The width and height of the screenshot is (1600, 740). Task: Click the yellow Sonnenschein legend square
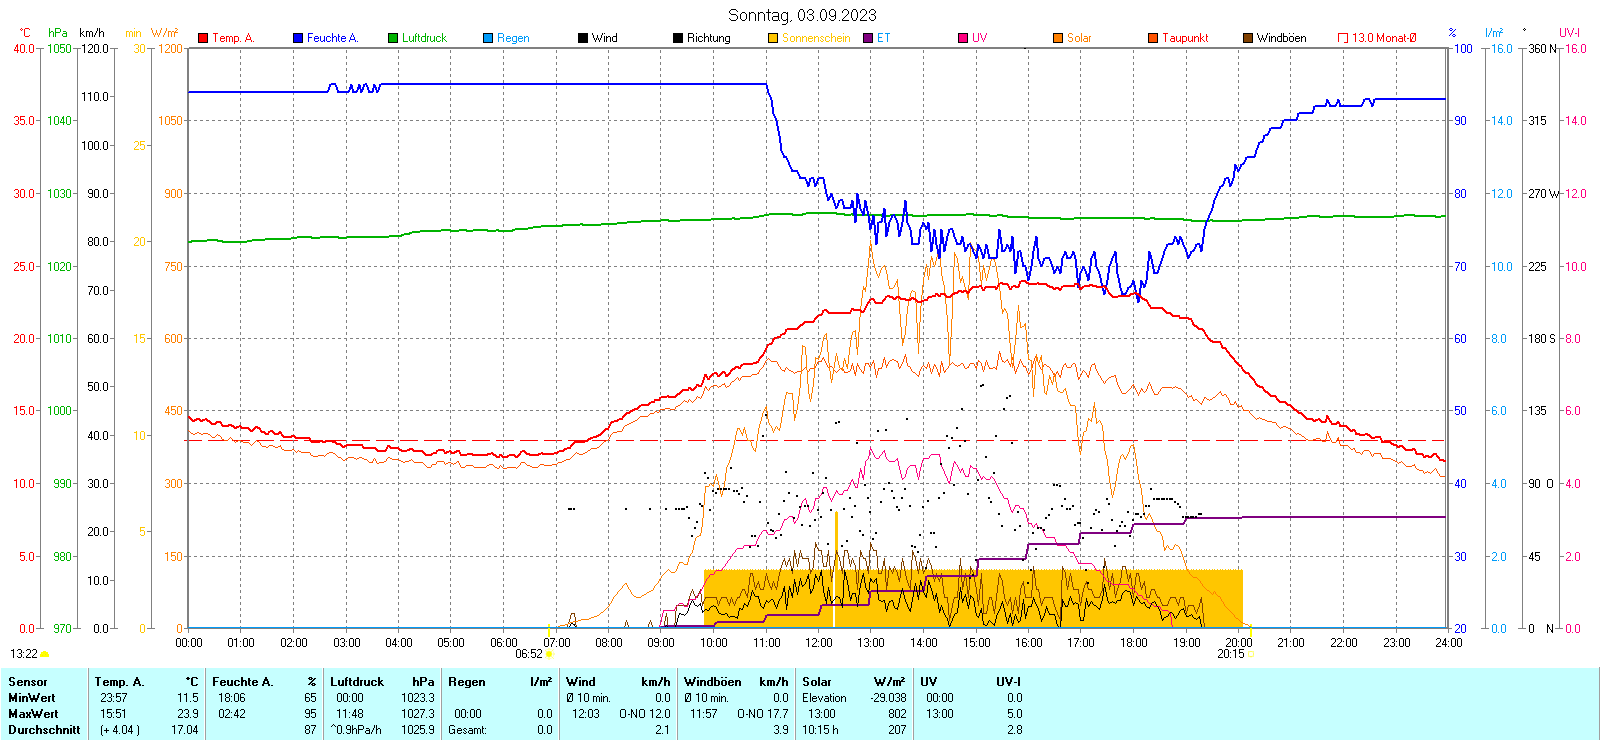[x=773, y=38]
